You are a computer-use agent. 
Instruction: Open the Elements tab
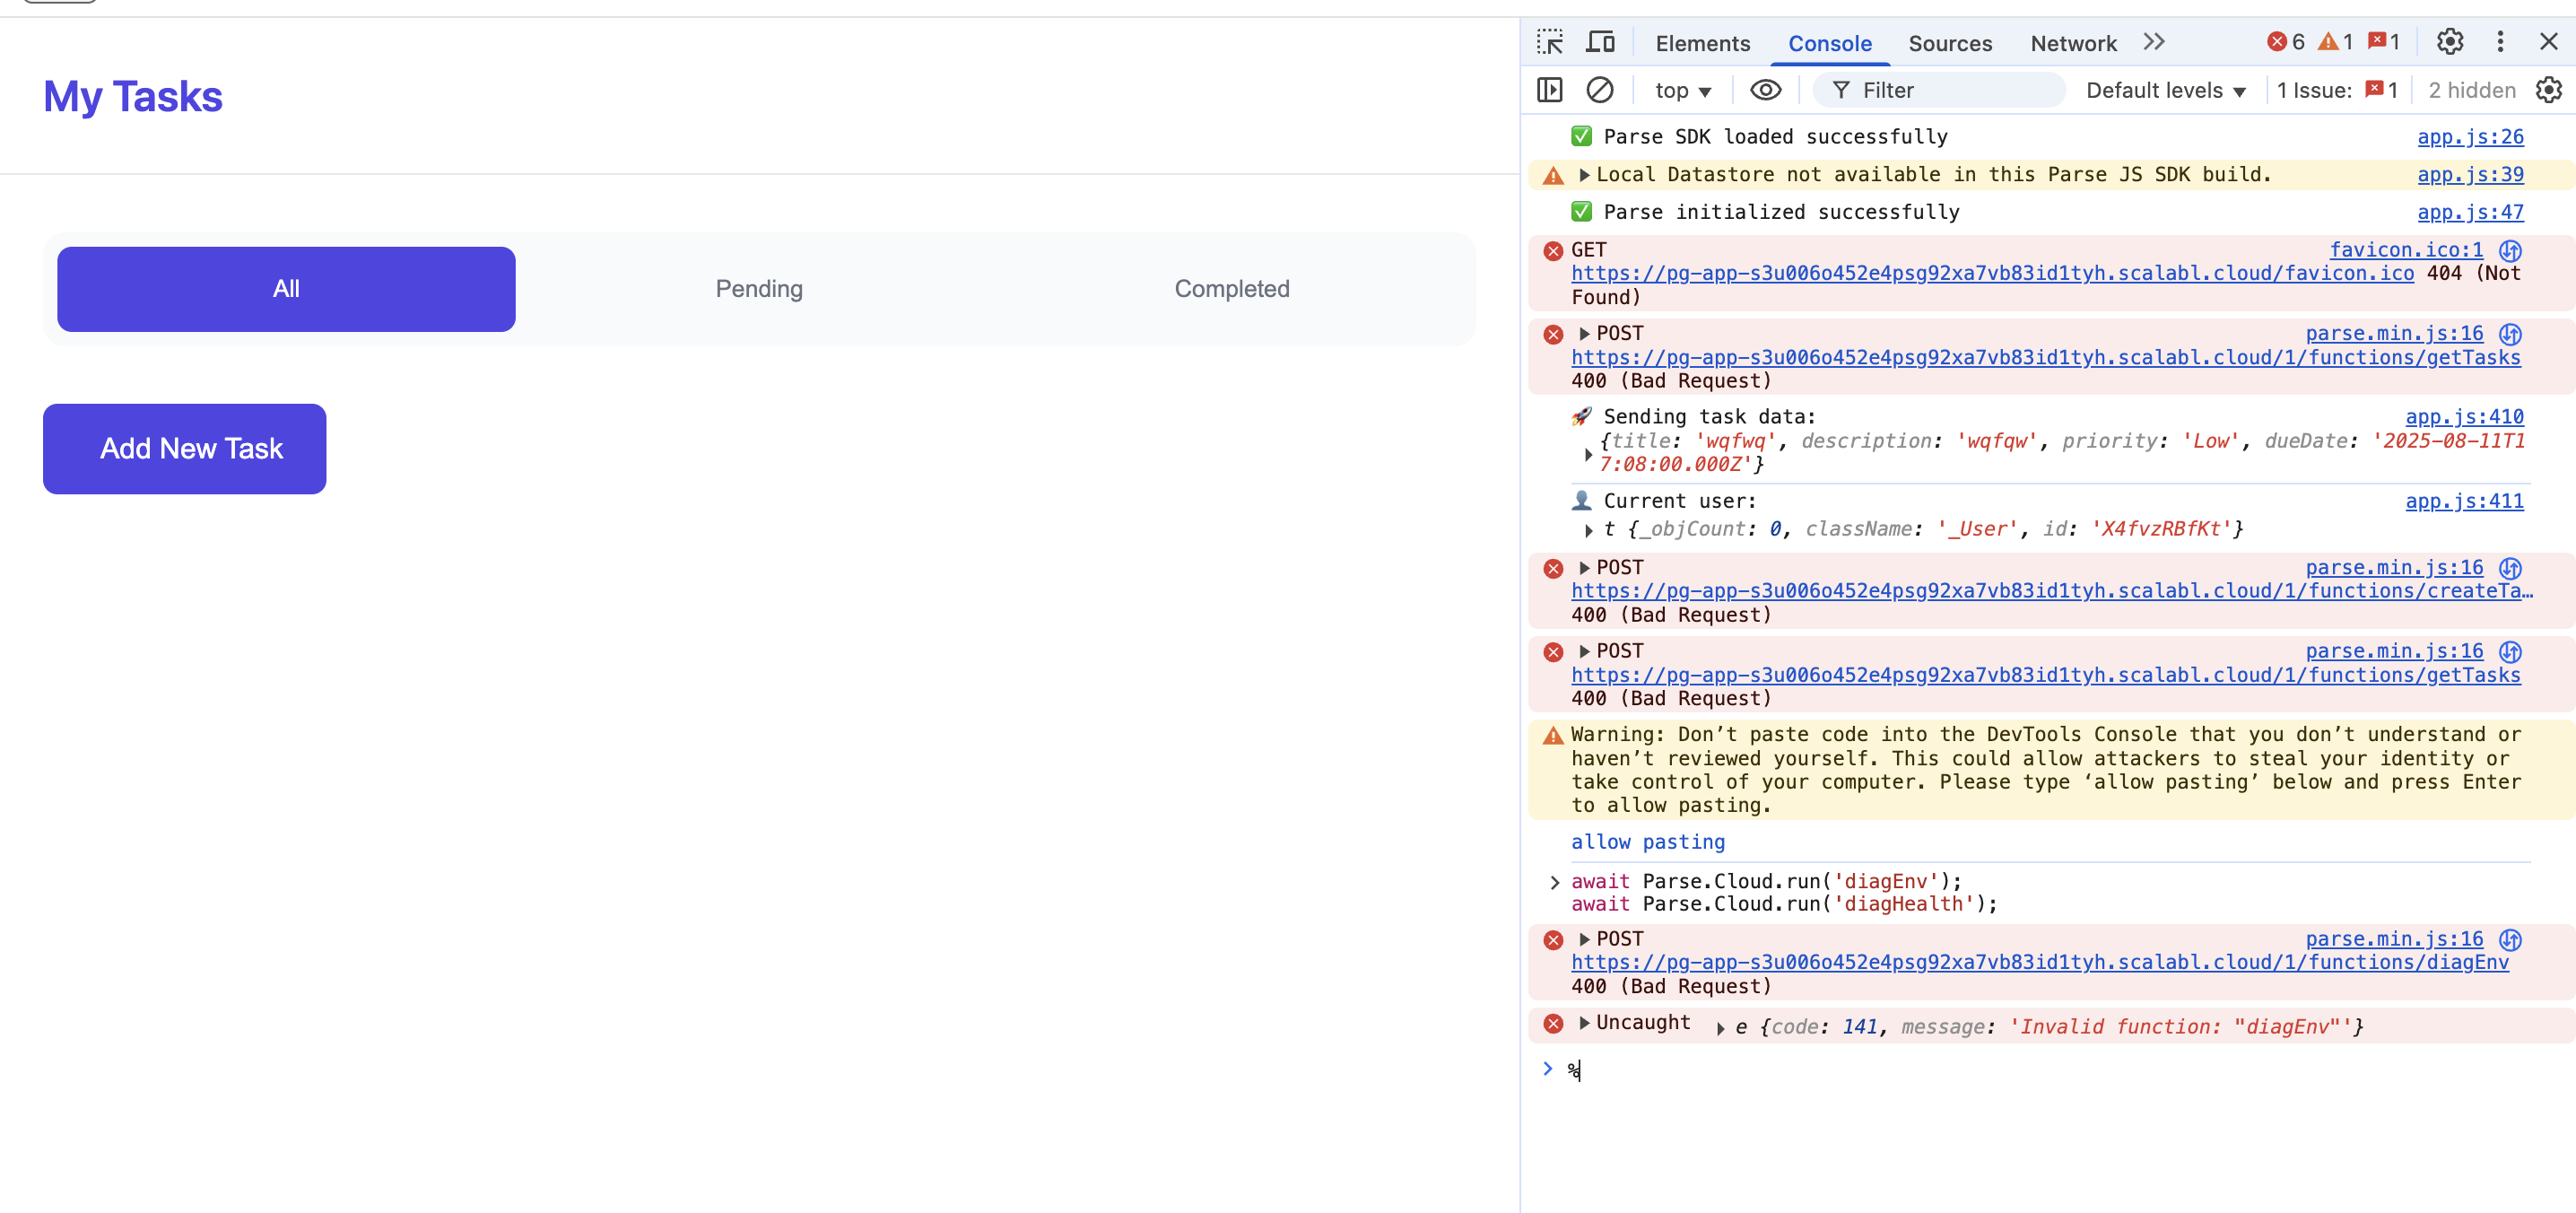1702,43
